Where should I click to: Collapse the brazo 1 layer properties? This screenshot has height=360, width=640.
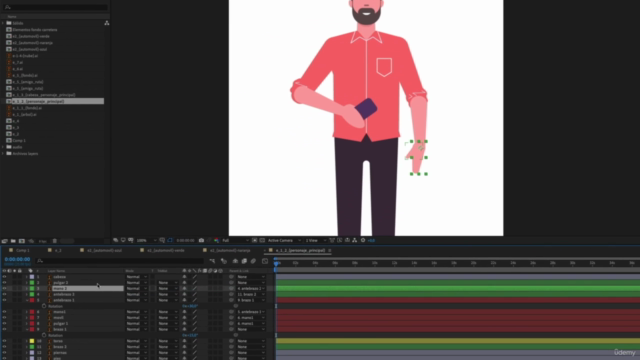click(x=27, y=329)
